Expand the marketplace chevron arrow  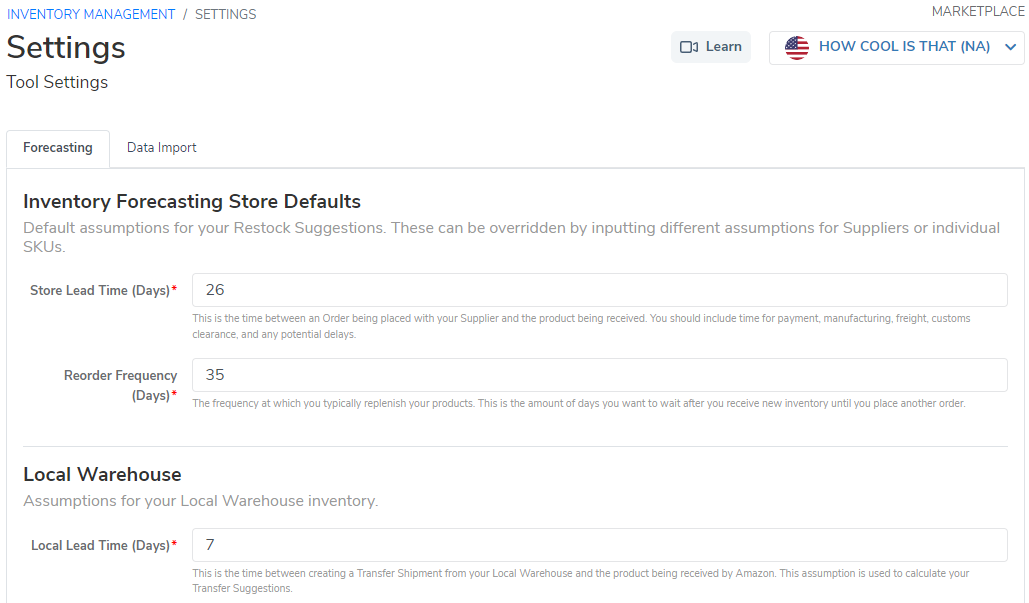coord(1010,47)
